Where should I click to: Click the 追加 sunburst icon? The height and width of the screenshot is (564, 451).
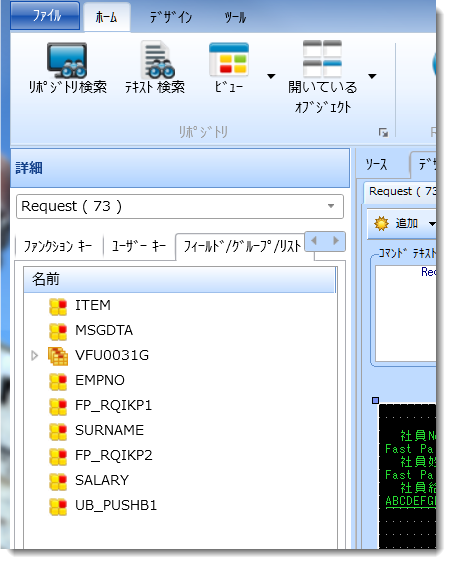point(381,223)
